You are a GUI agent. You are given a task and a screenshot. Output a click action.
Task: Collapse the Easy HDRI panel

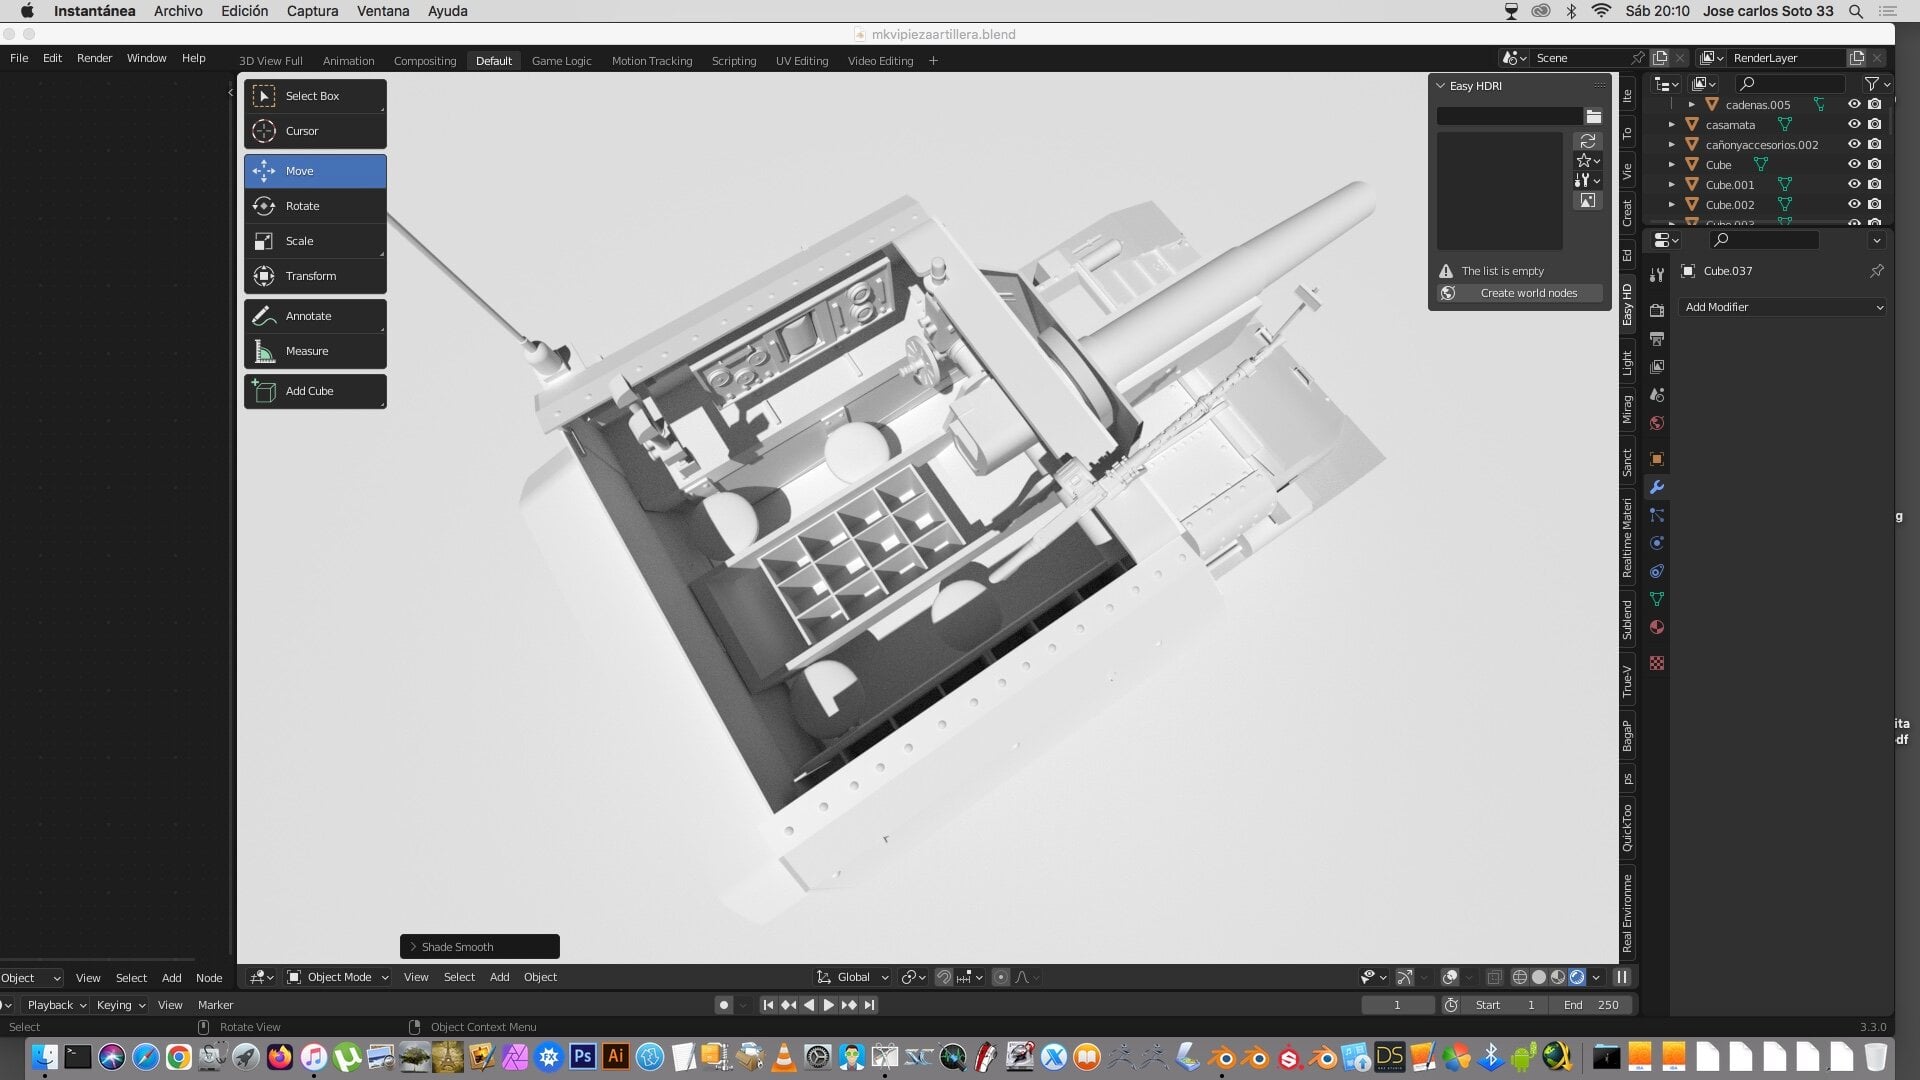point(1441,86)
